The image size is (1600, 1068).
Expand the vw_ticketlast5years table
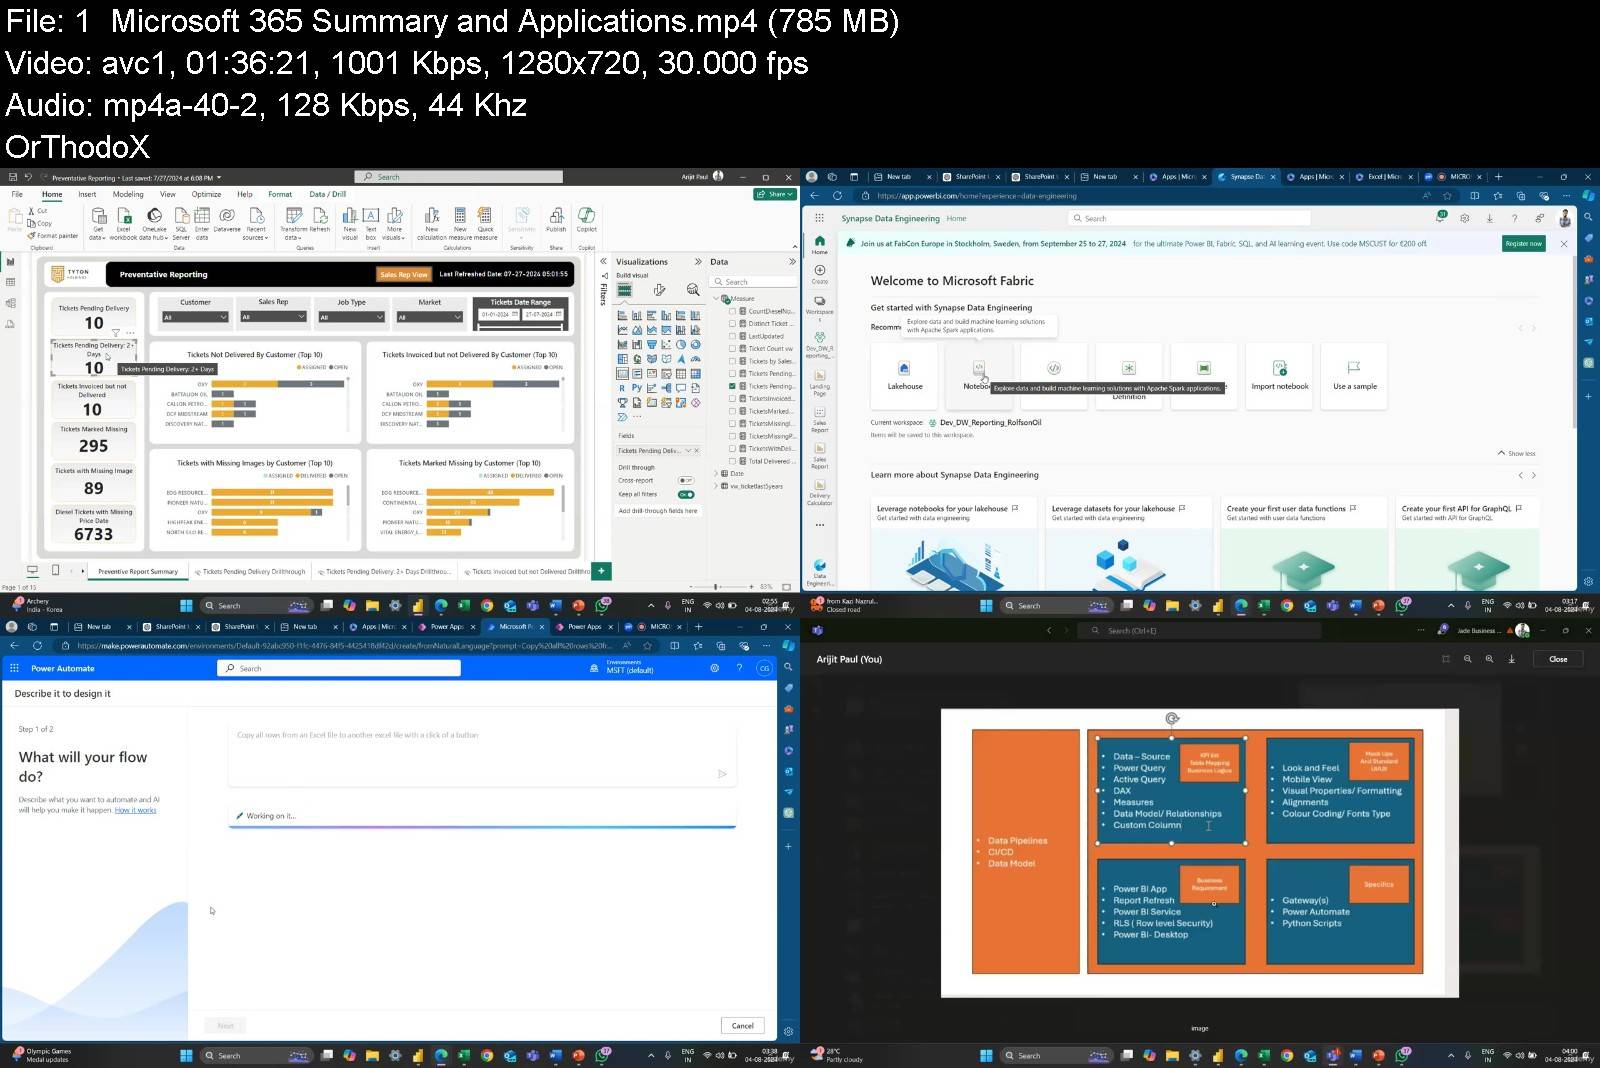pos(716,486)
